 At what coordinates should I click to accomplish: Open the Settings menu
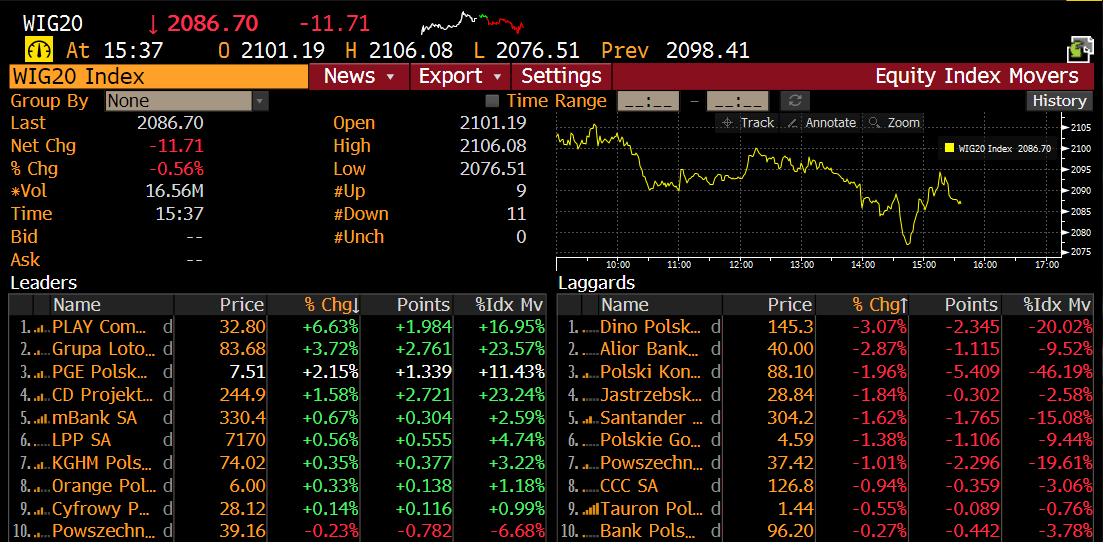pos(561,76)
